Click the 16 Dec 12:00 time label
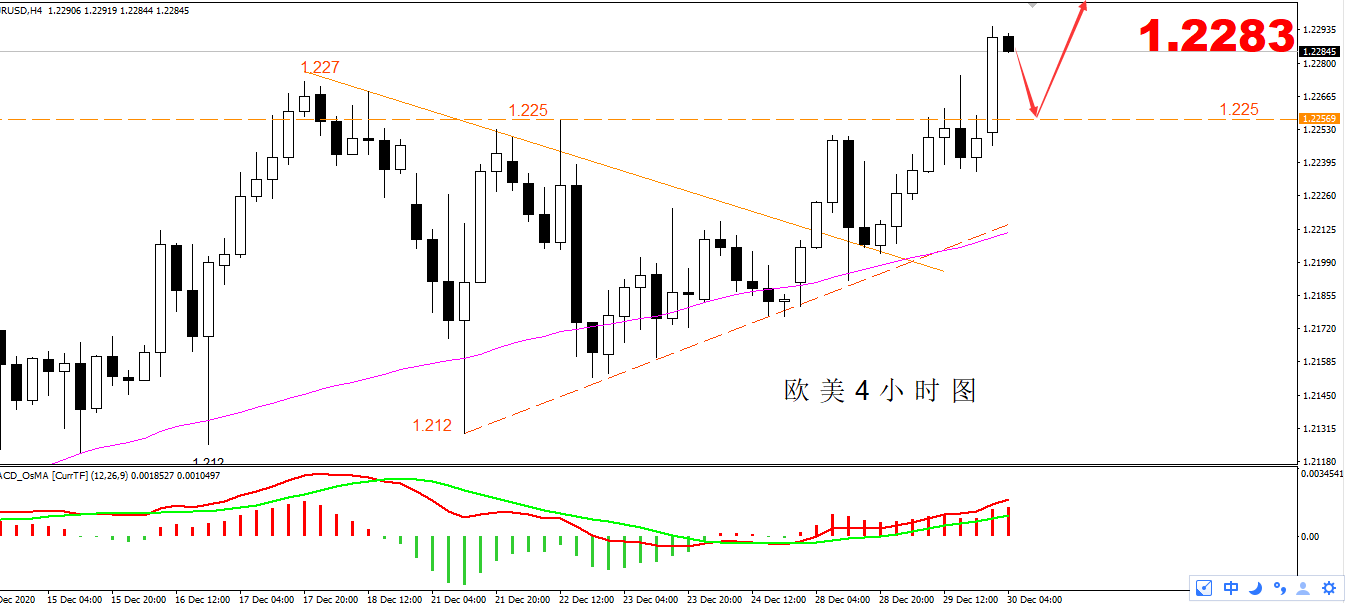The height and width of the screenshot is (603, 1345). (x=205, y=599)
